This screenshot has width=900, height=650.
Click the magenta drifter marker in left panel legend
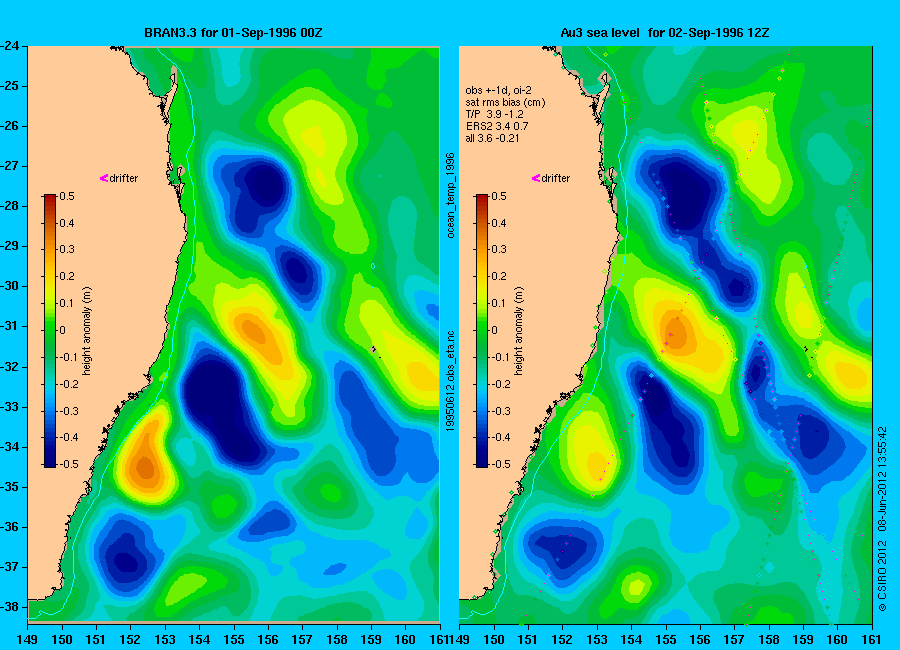click(x=104, y=178)
